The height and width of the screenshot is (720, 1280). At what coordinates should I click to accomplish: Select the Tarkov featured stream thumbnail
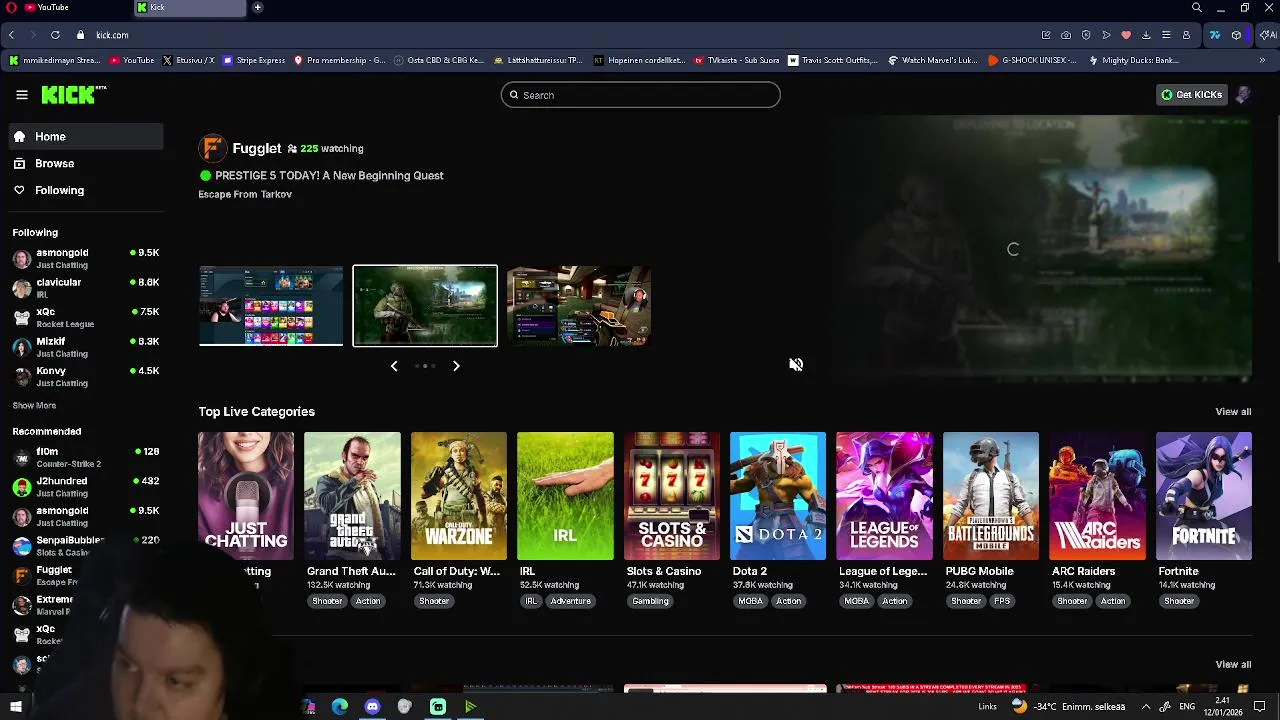(x=425, y=306)
